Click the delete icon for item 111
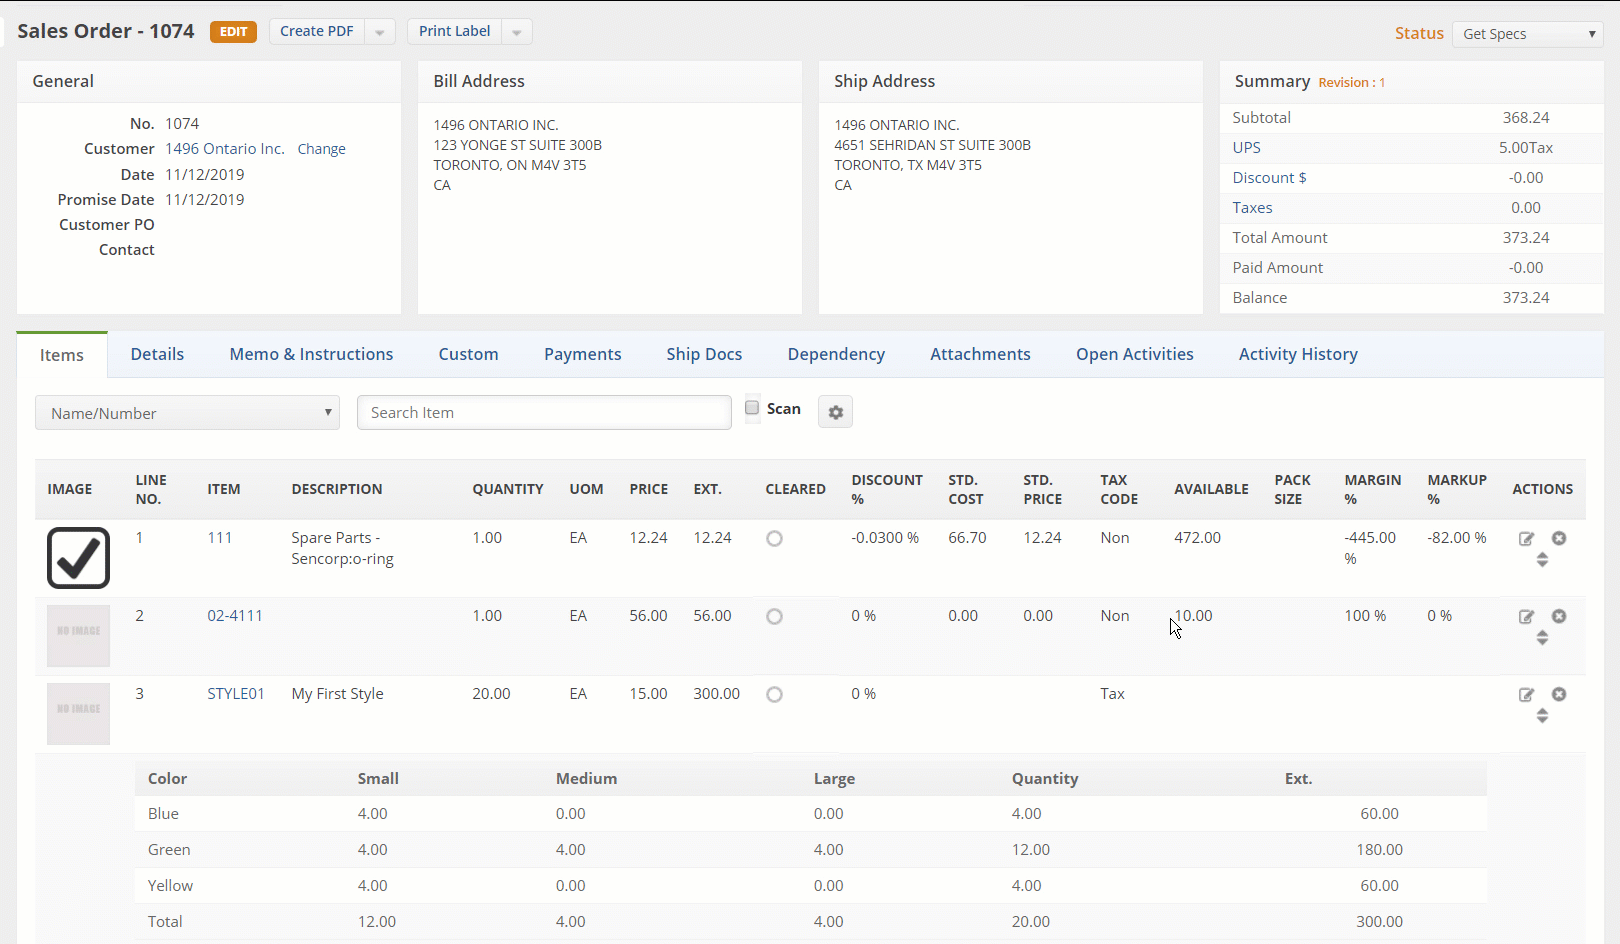The height and width of the screenshot is (944, 1620). click(x=1559, y=538)
